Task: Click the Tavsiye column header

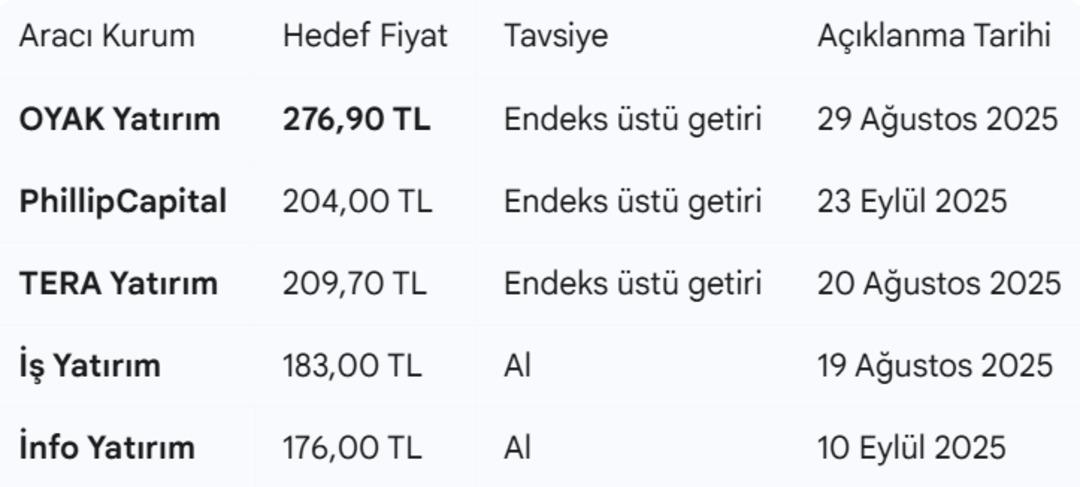Action: pyautogui.click(x=556, y=37)
